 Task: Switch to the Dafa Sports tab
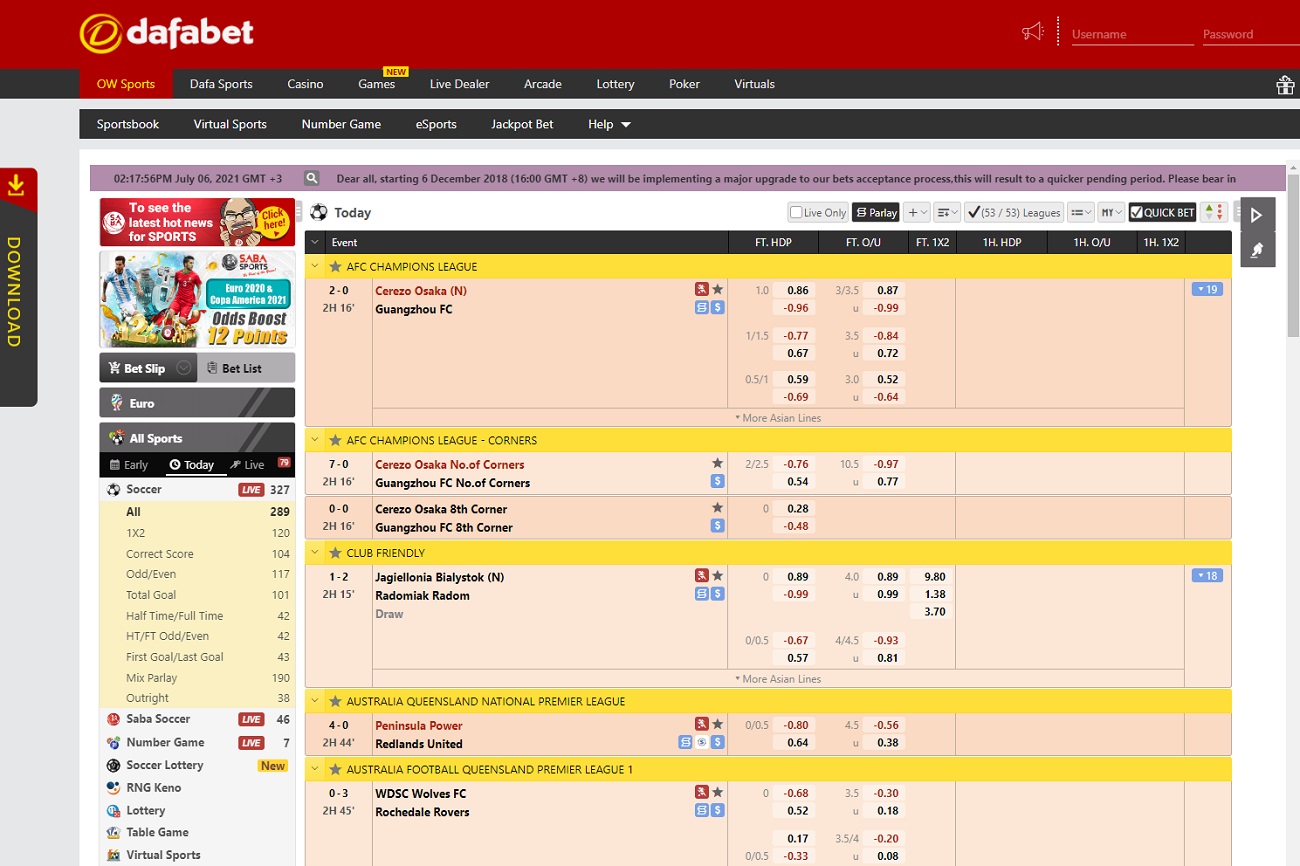(x=221, y=84)
